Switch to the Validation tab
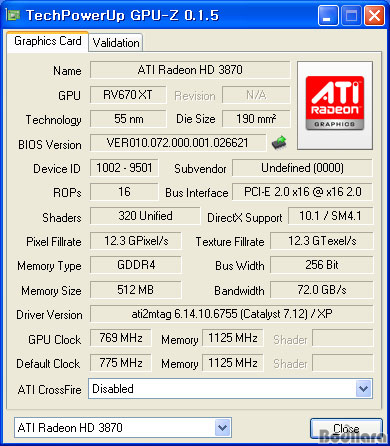The image size is (390, 446). 116,43
